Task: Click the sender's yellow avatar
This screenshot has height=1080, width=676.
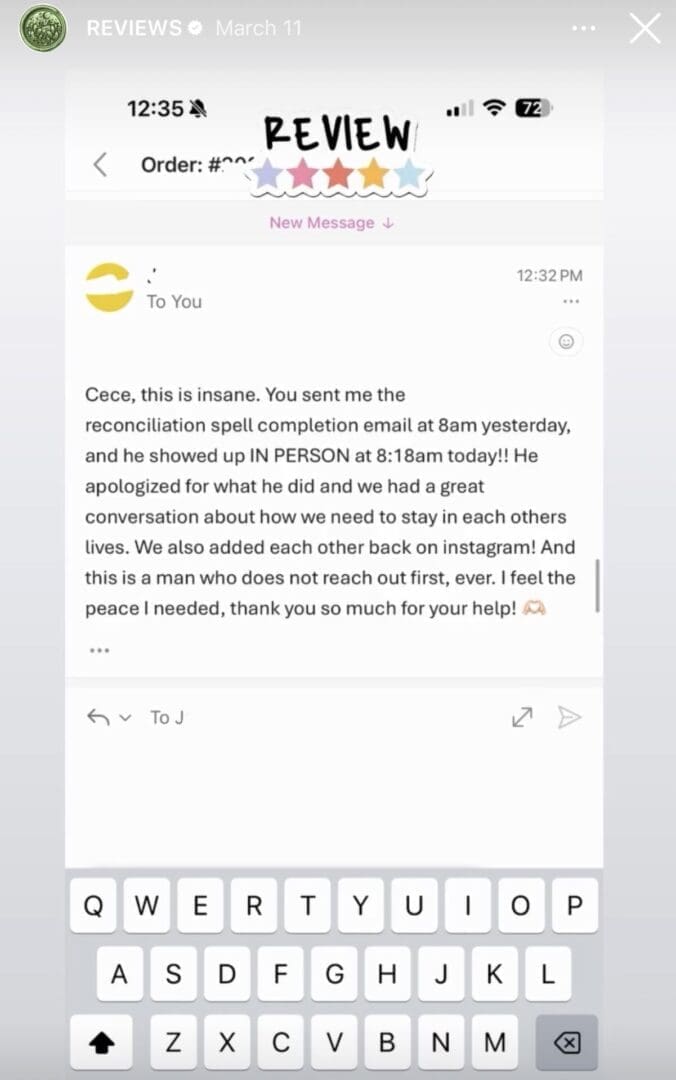Action: [109, 289]
